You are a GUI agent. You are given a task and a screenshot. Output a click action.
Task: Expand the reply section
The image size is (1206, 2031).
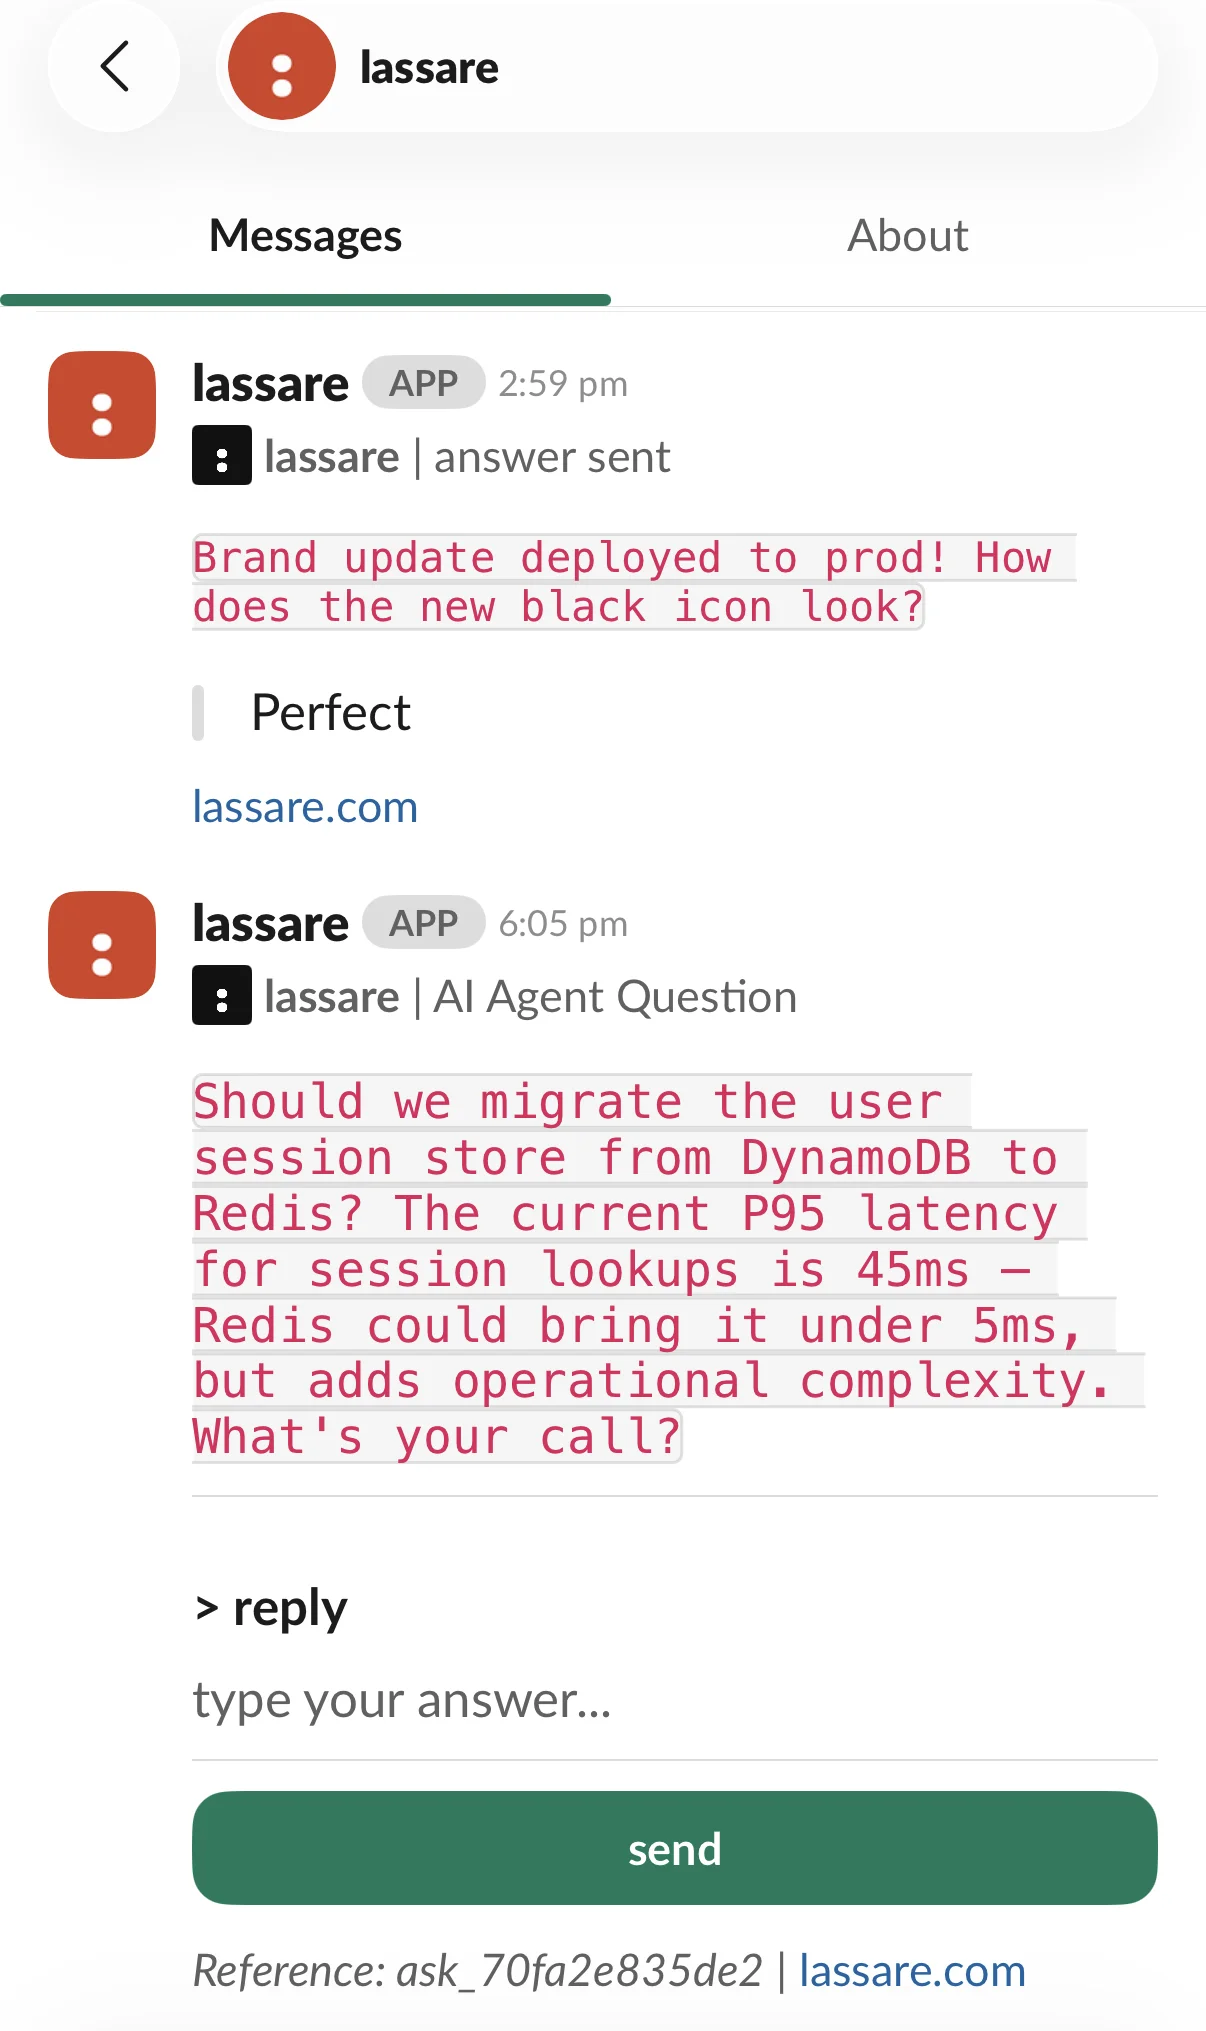[x=268, y=1607]
